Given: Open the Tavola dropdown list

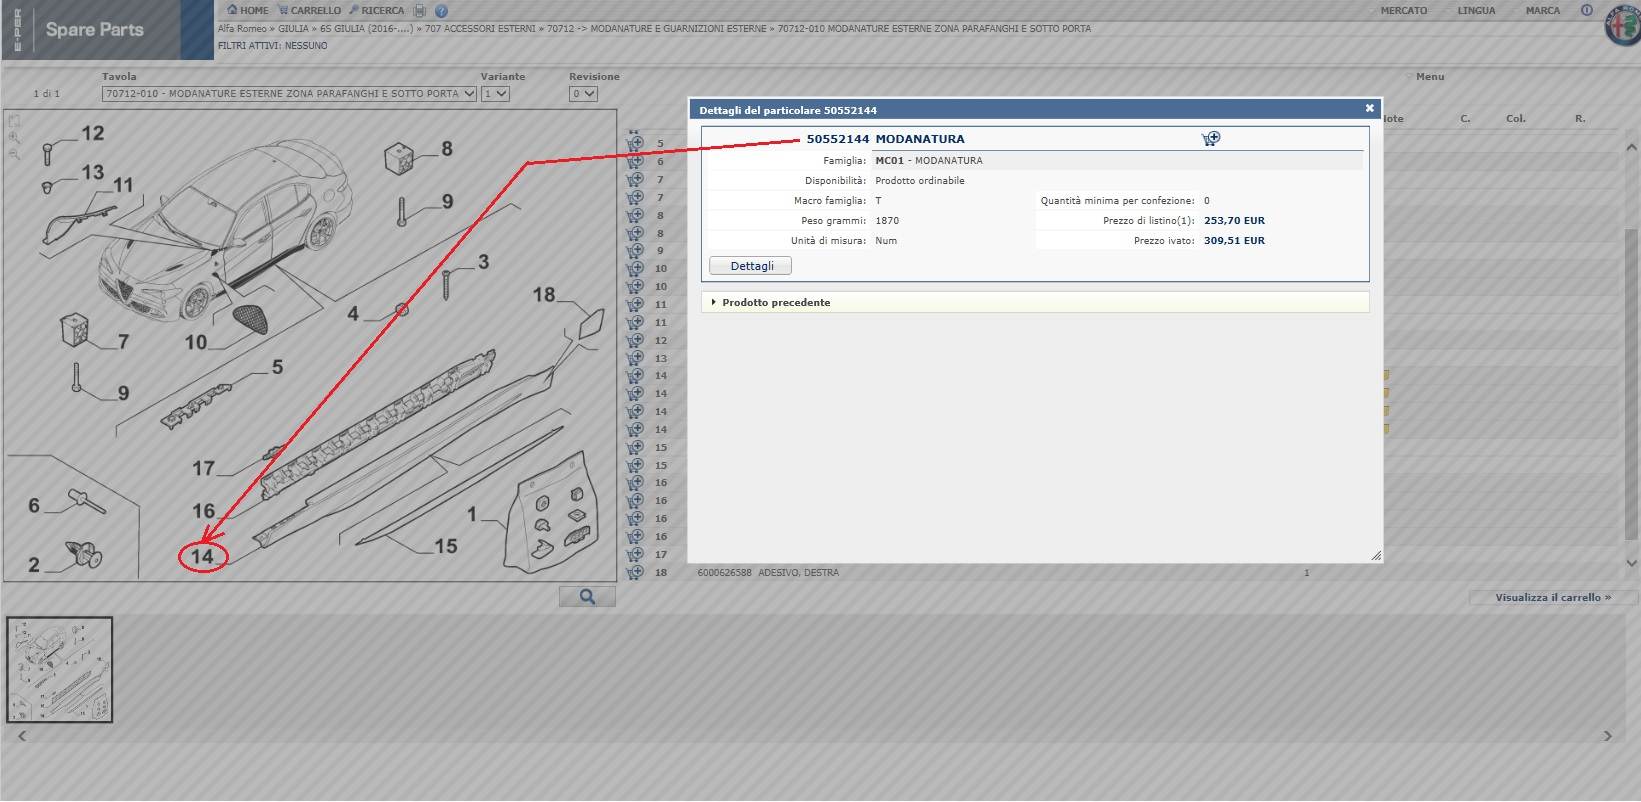Looking at the screenshot, I should [290, 94].
